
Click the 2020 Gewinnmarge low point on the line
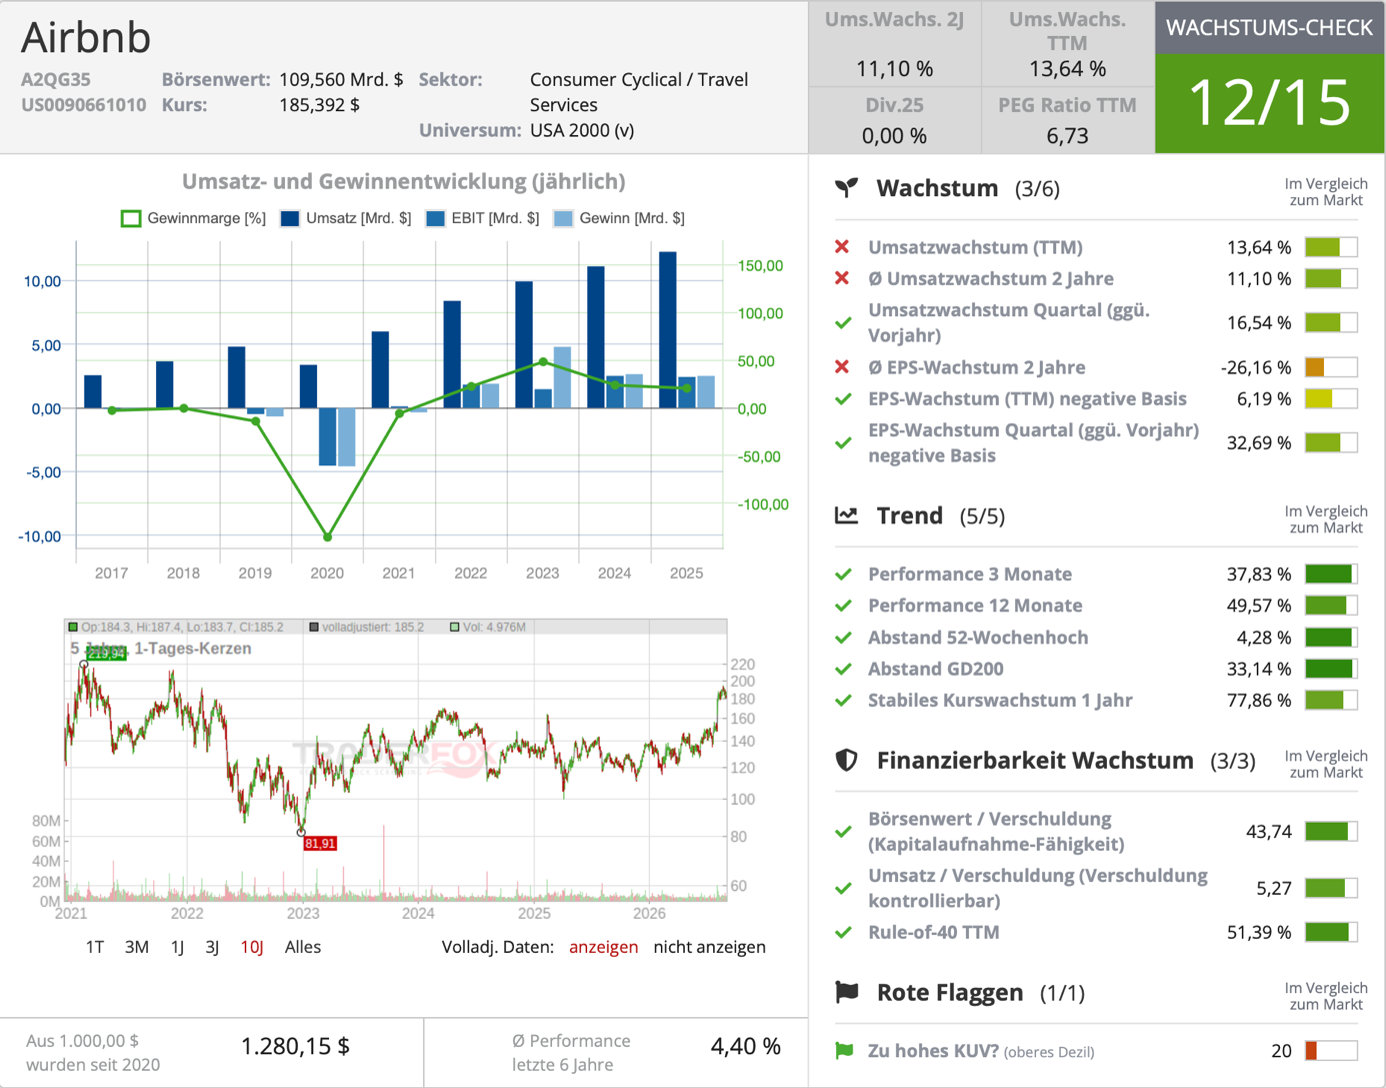[328, 537]
